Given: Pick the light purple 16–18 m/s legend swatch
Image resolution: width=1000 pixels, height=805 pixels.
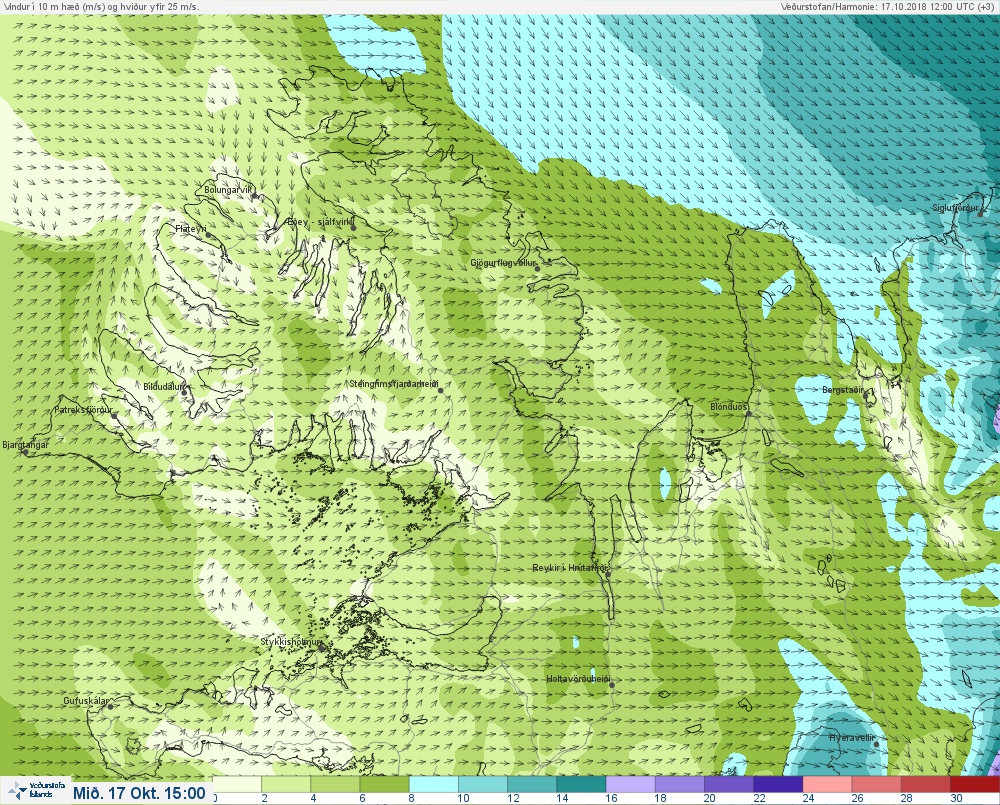Looking at the screenshot, I should point(629,784).
